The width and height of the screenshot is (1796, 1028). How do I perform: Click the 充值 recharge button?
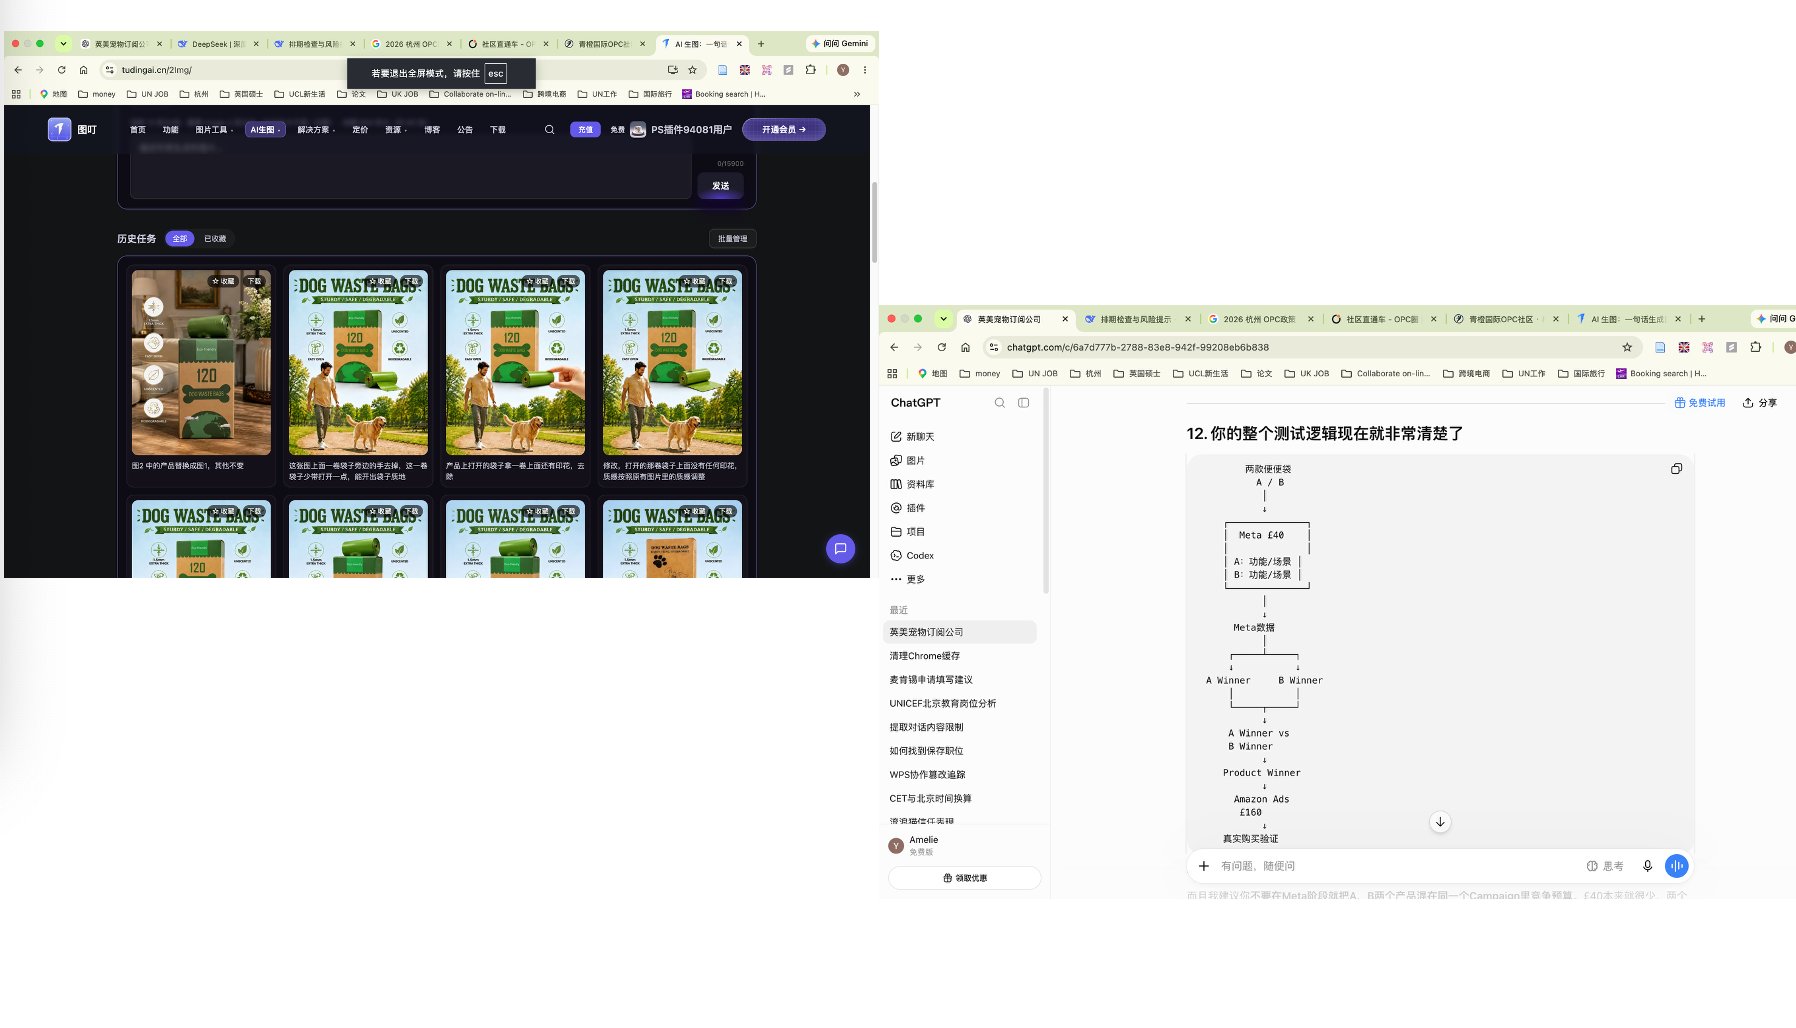point(585,130)
